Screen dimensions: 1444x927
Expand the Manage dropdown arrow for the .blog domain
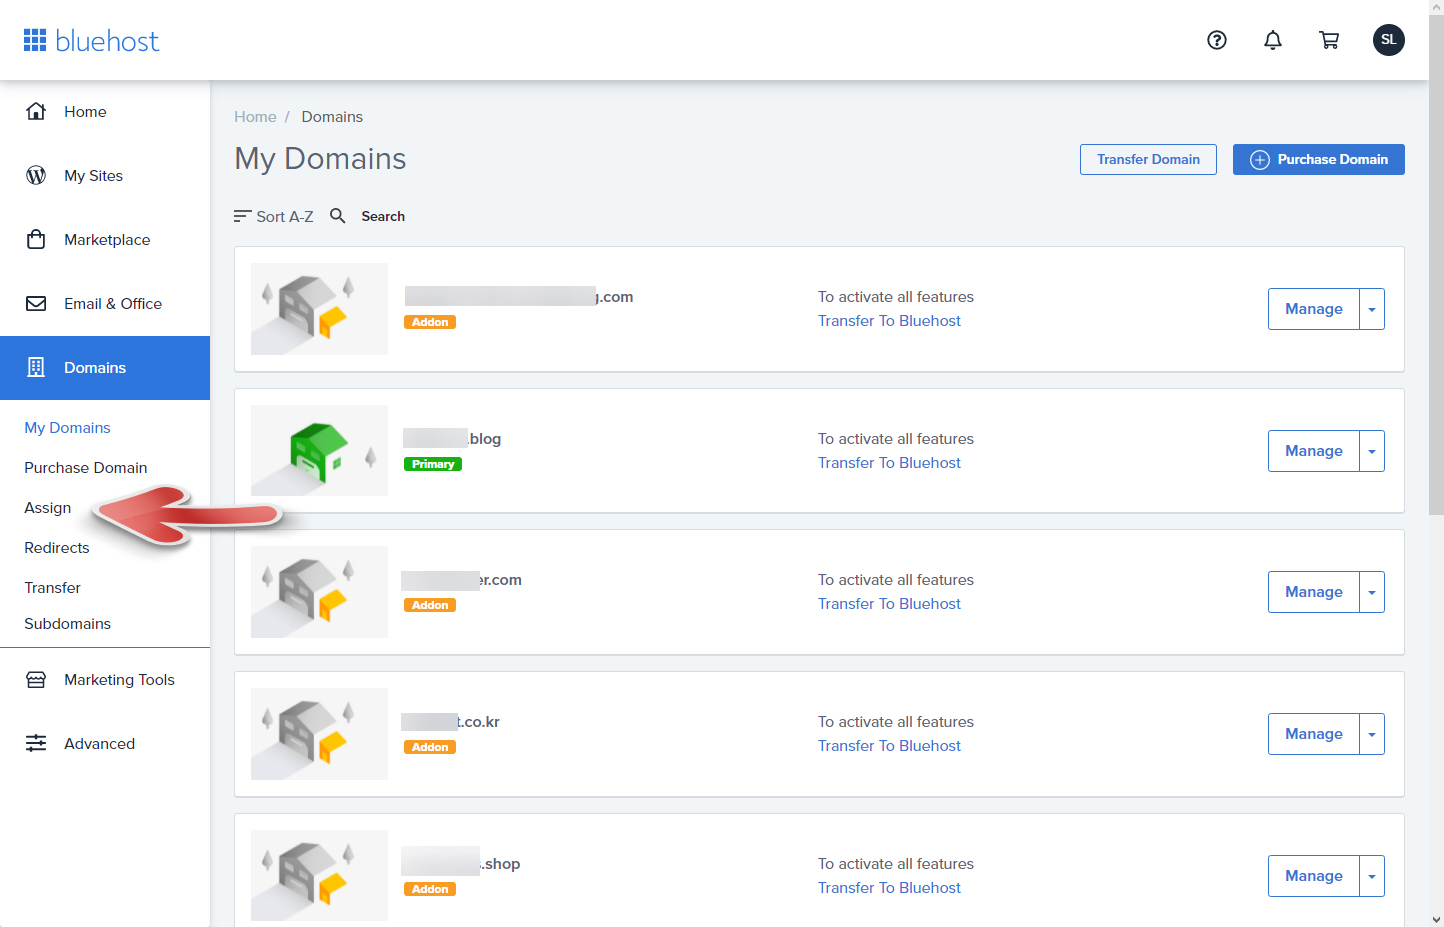coord(1372,451)
